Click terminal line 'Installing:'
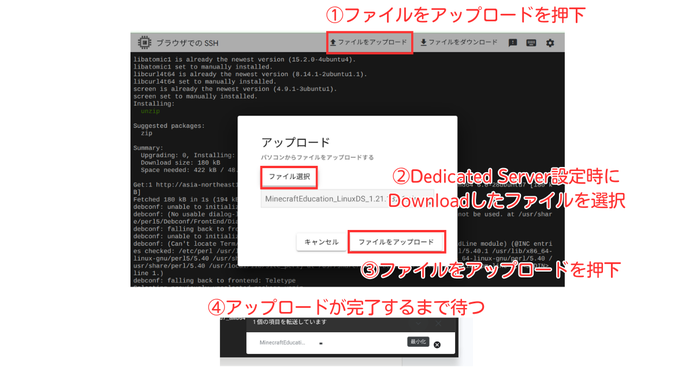The height and width of the screenshot is (390, 693). pos(154,104)
